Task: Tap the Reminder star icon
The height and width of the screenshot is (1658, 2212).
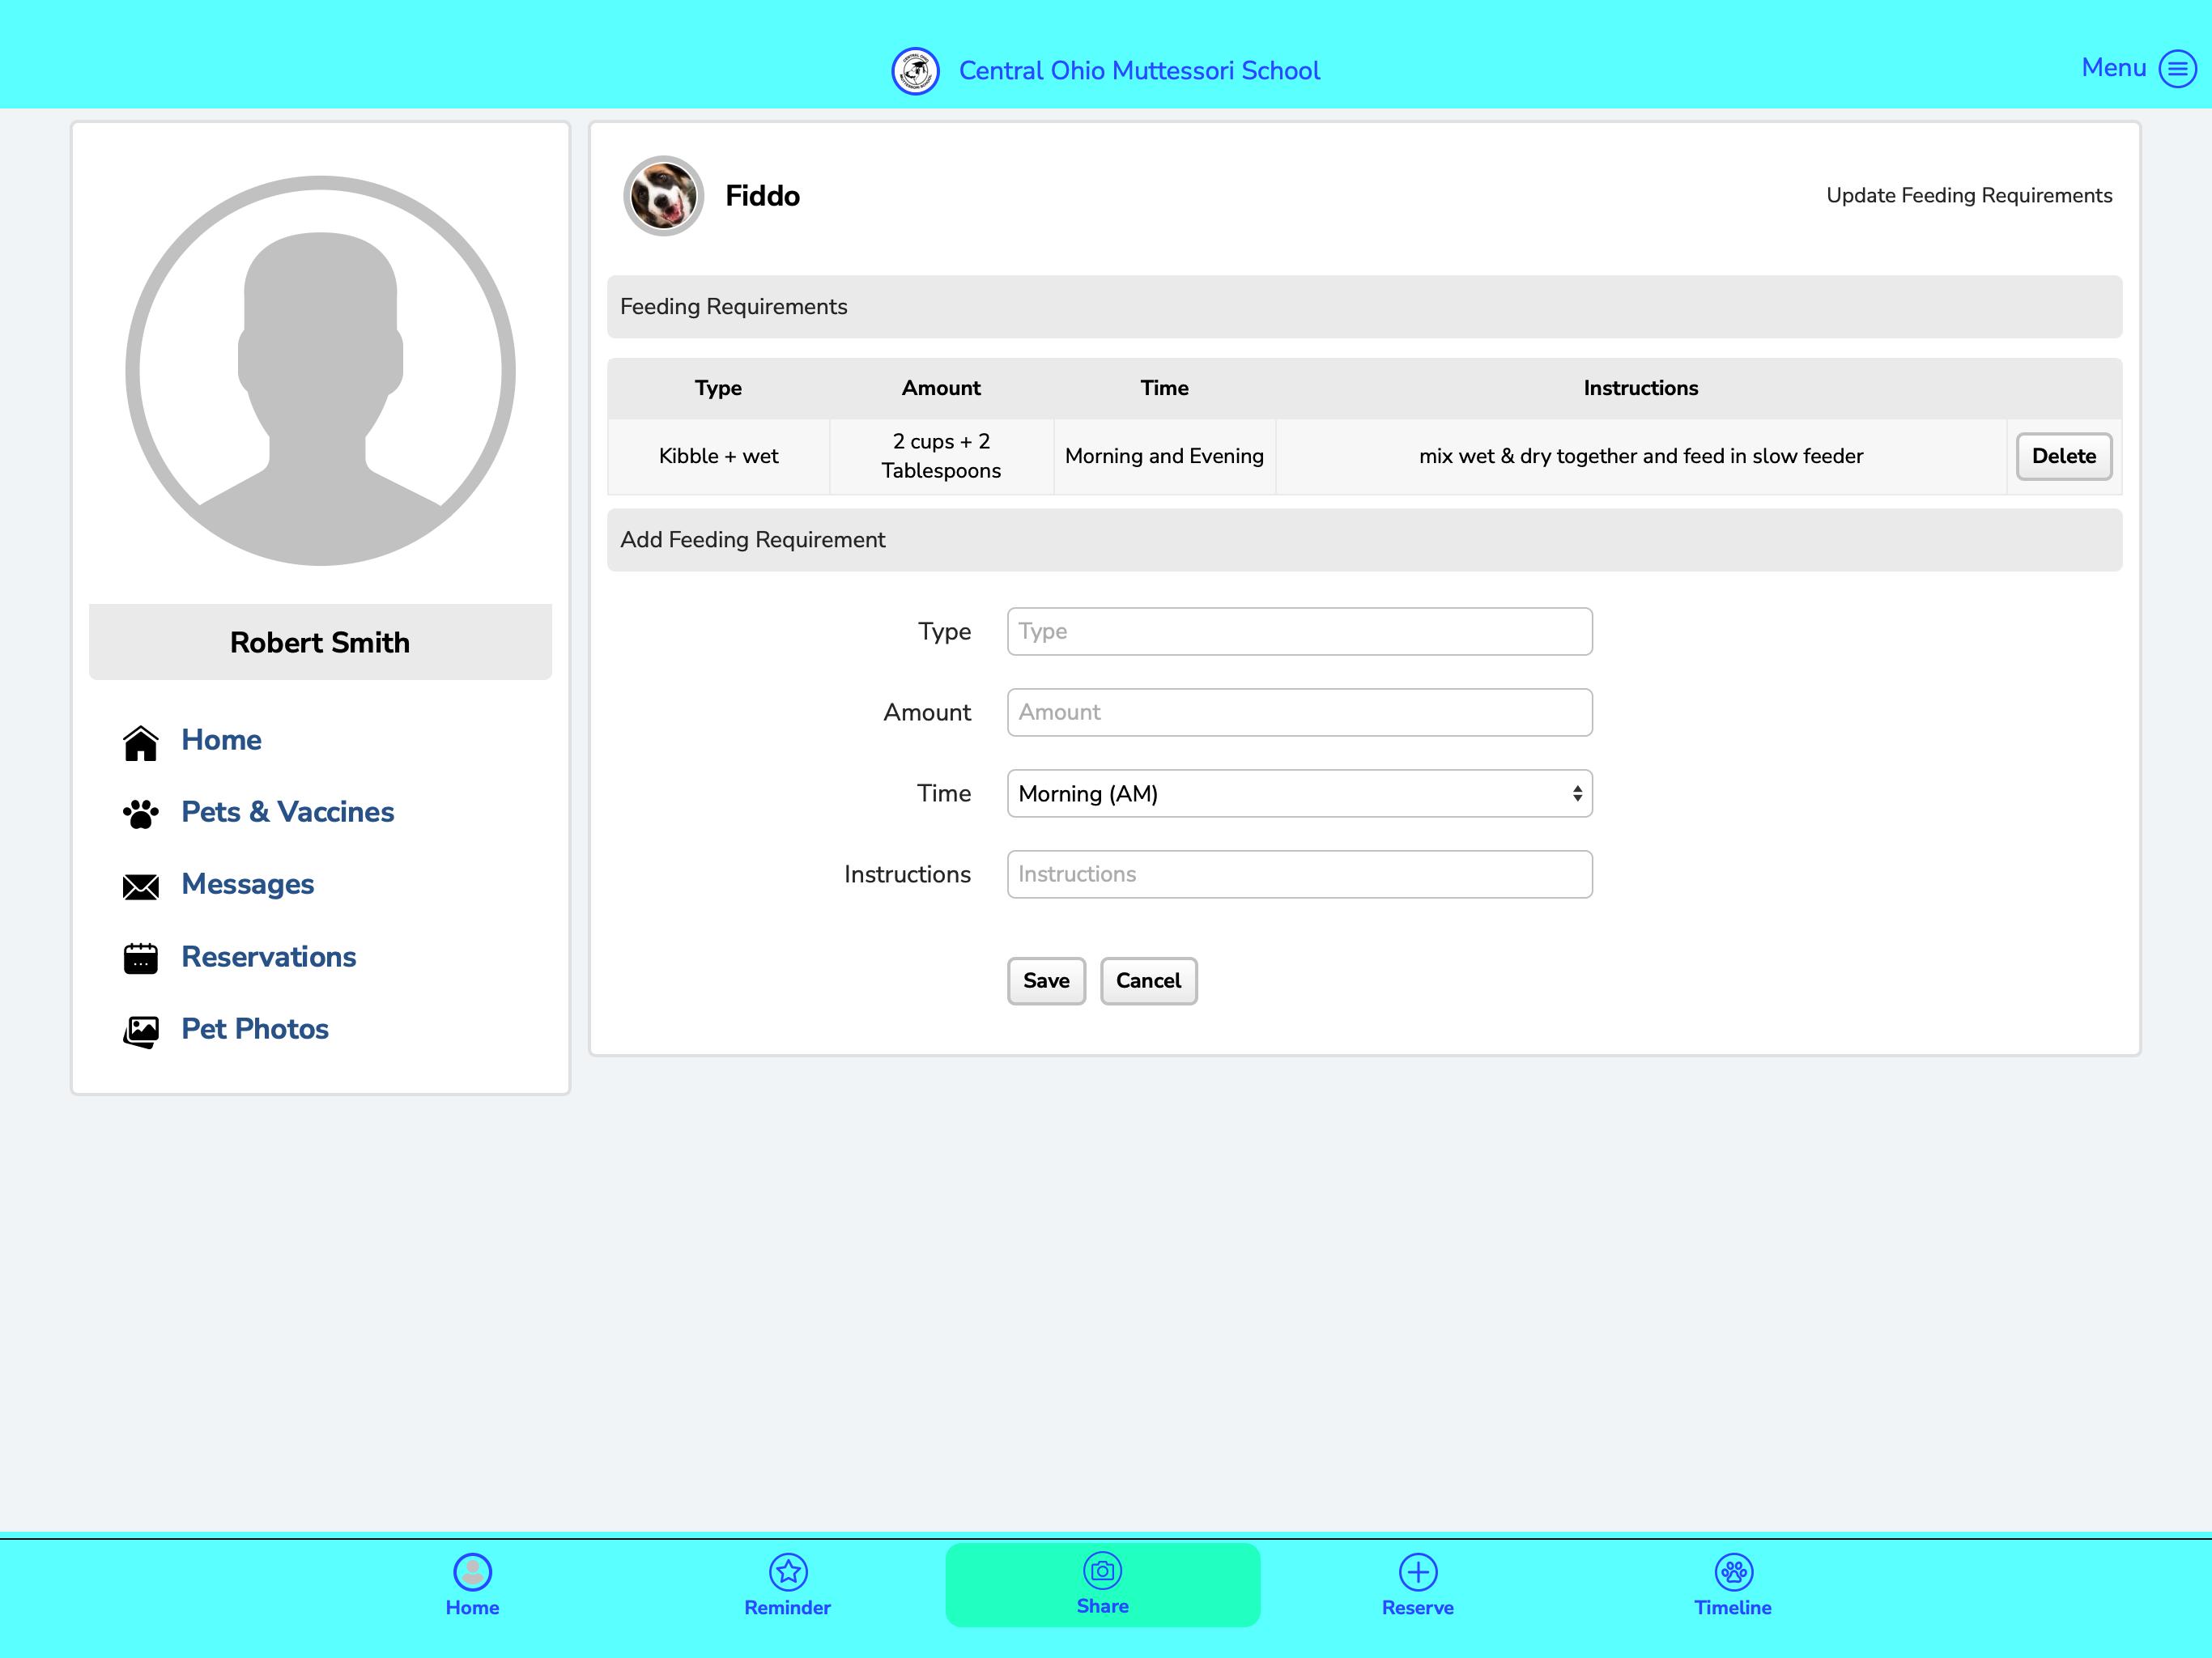Action: pos(788,1571)
